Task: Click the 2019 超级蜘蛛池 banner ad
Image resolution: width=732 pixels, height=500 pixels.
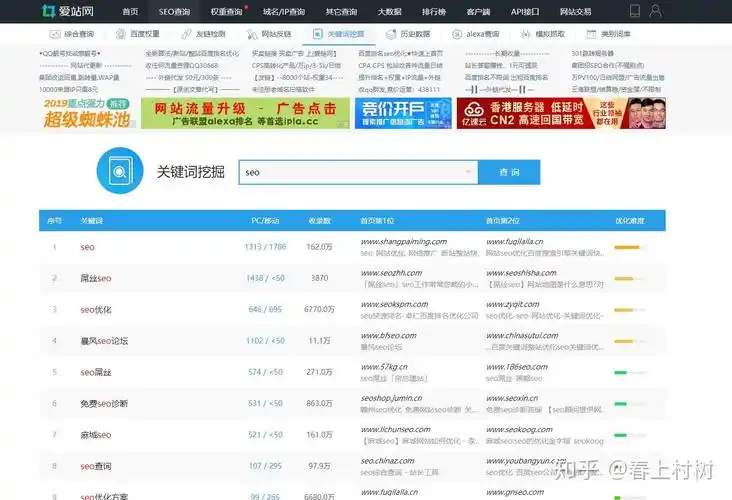Action: pos(87,113)
